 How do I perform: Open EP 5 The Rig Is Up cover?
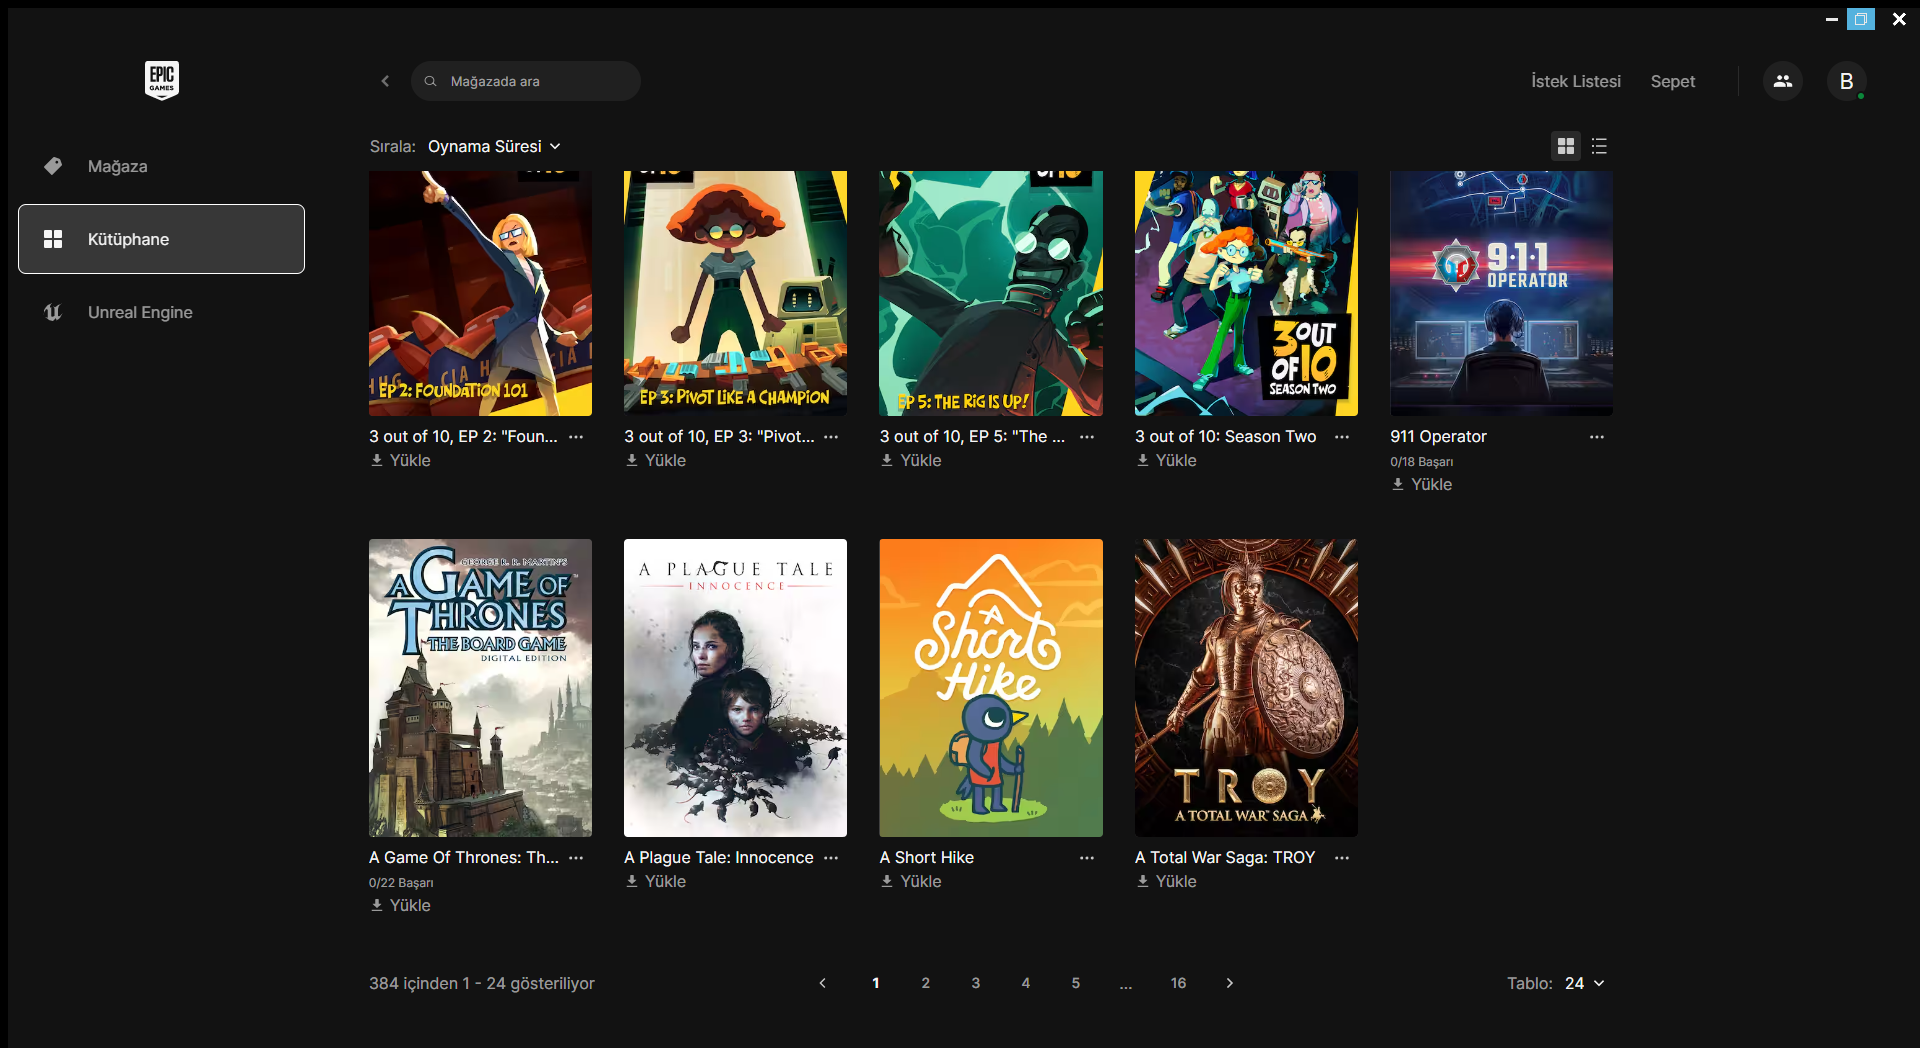(991, 293)
